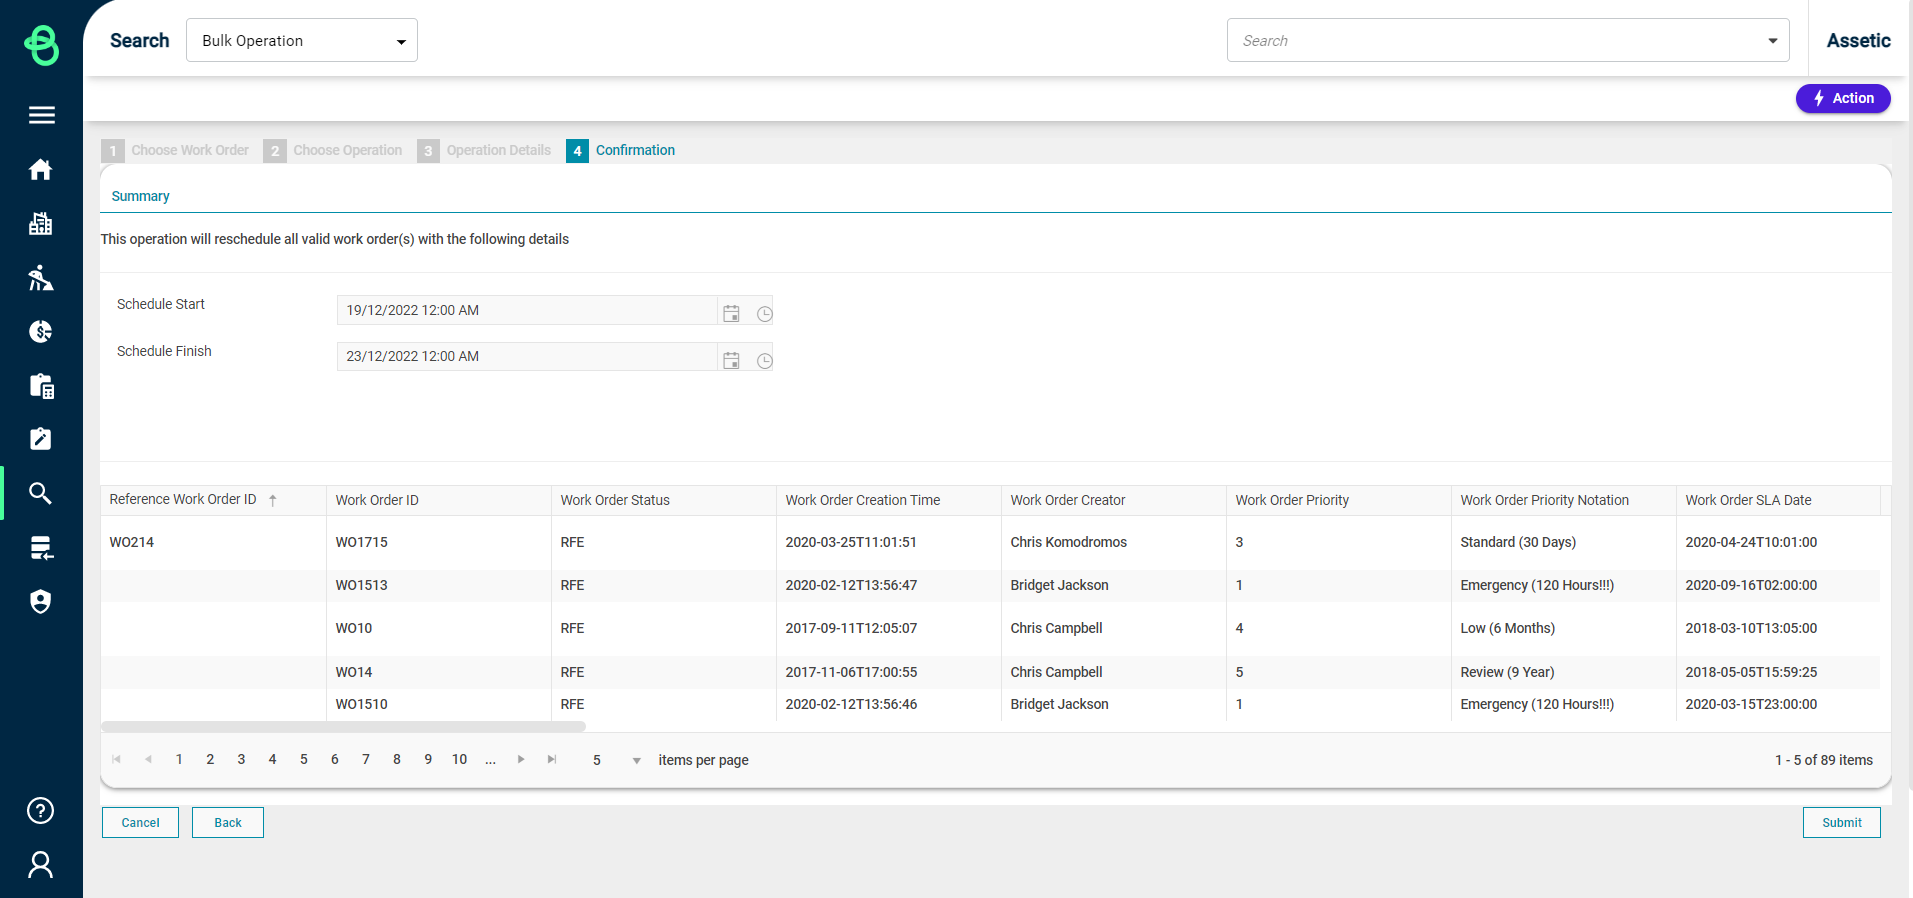1913x898 pixels.
Task: Click the Action button
Action: (x=1843, y=98)
